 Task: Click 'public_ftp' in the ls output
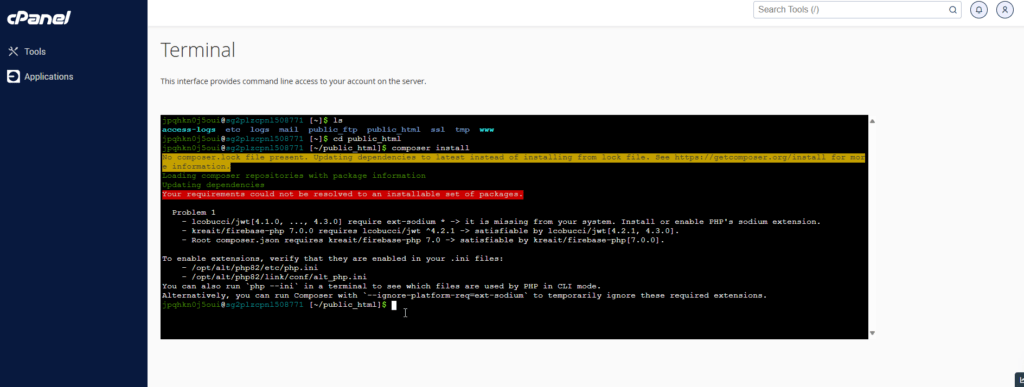333,130
